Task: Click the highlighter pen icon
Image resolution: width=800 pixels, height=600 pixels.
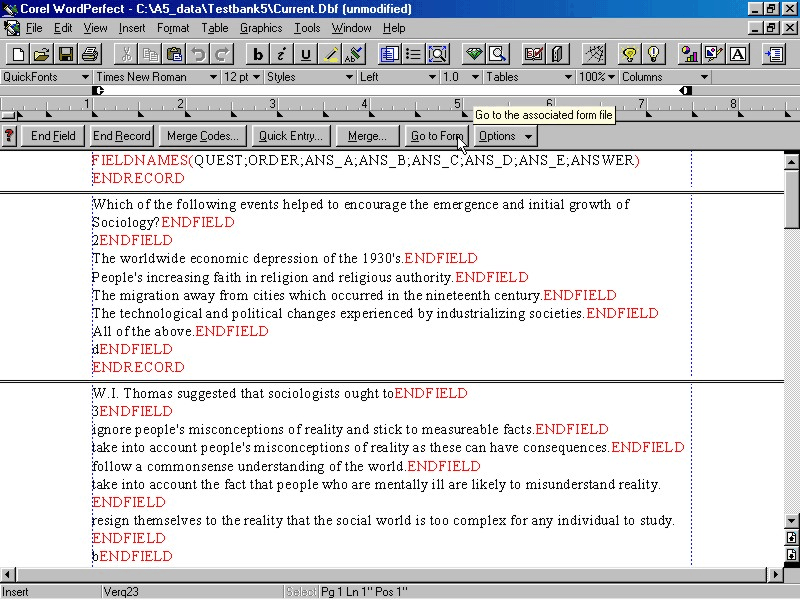Action: point(330,54)
